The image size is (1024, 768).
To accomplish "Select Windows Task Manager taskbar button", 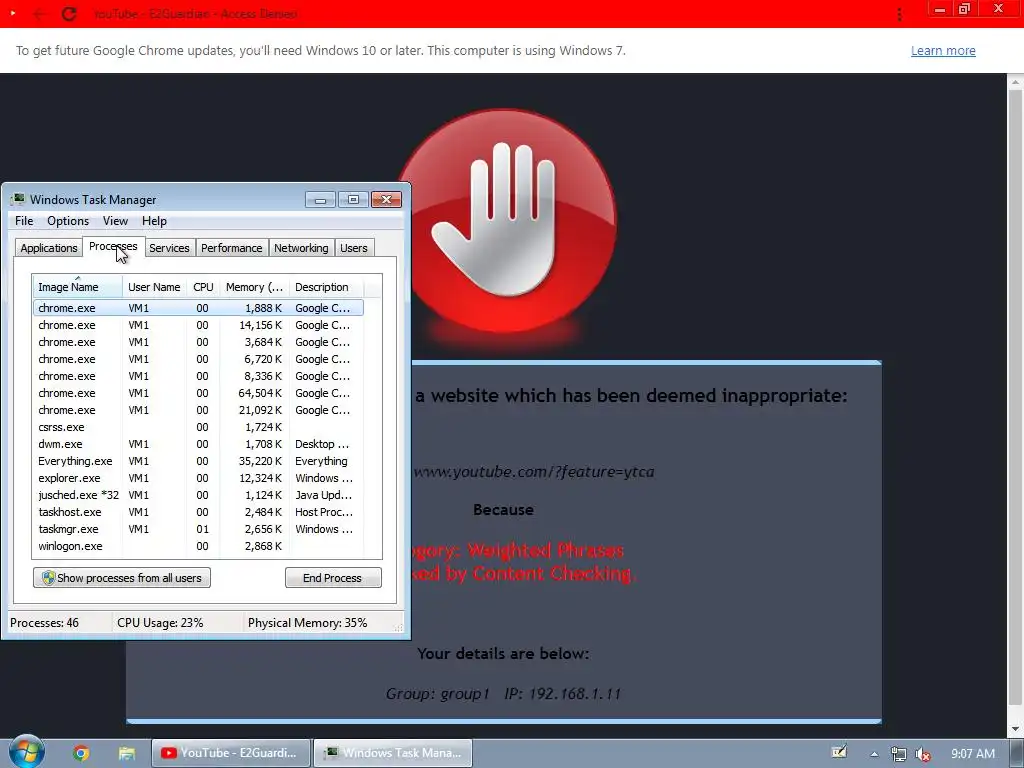I will pyautogui.click(x=392, y=753).
